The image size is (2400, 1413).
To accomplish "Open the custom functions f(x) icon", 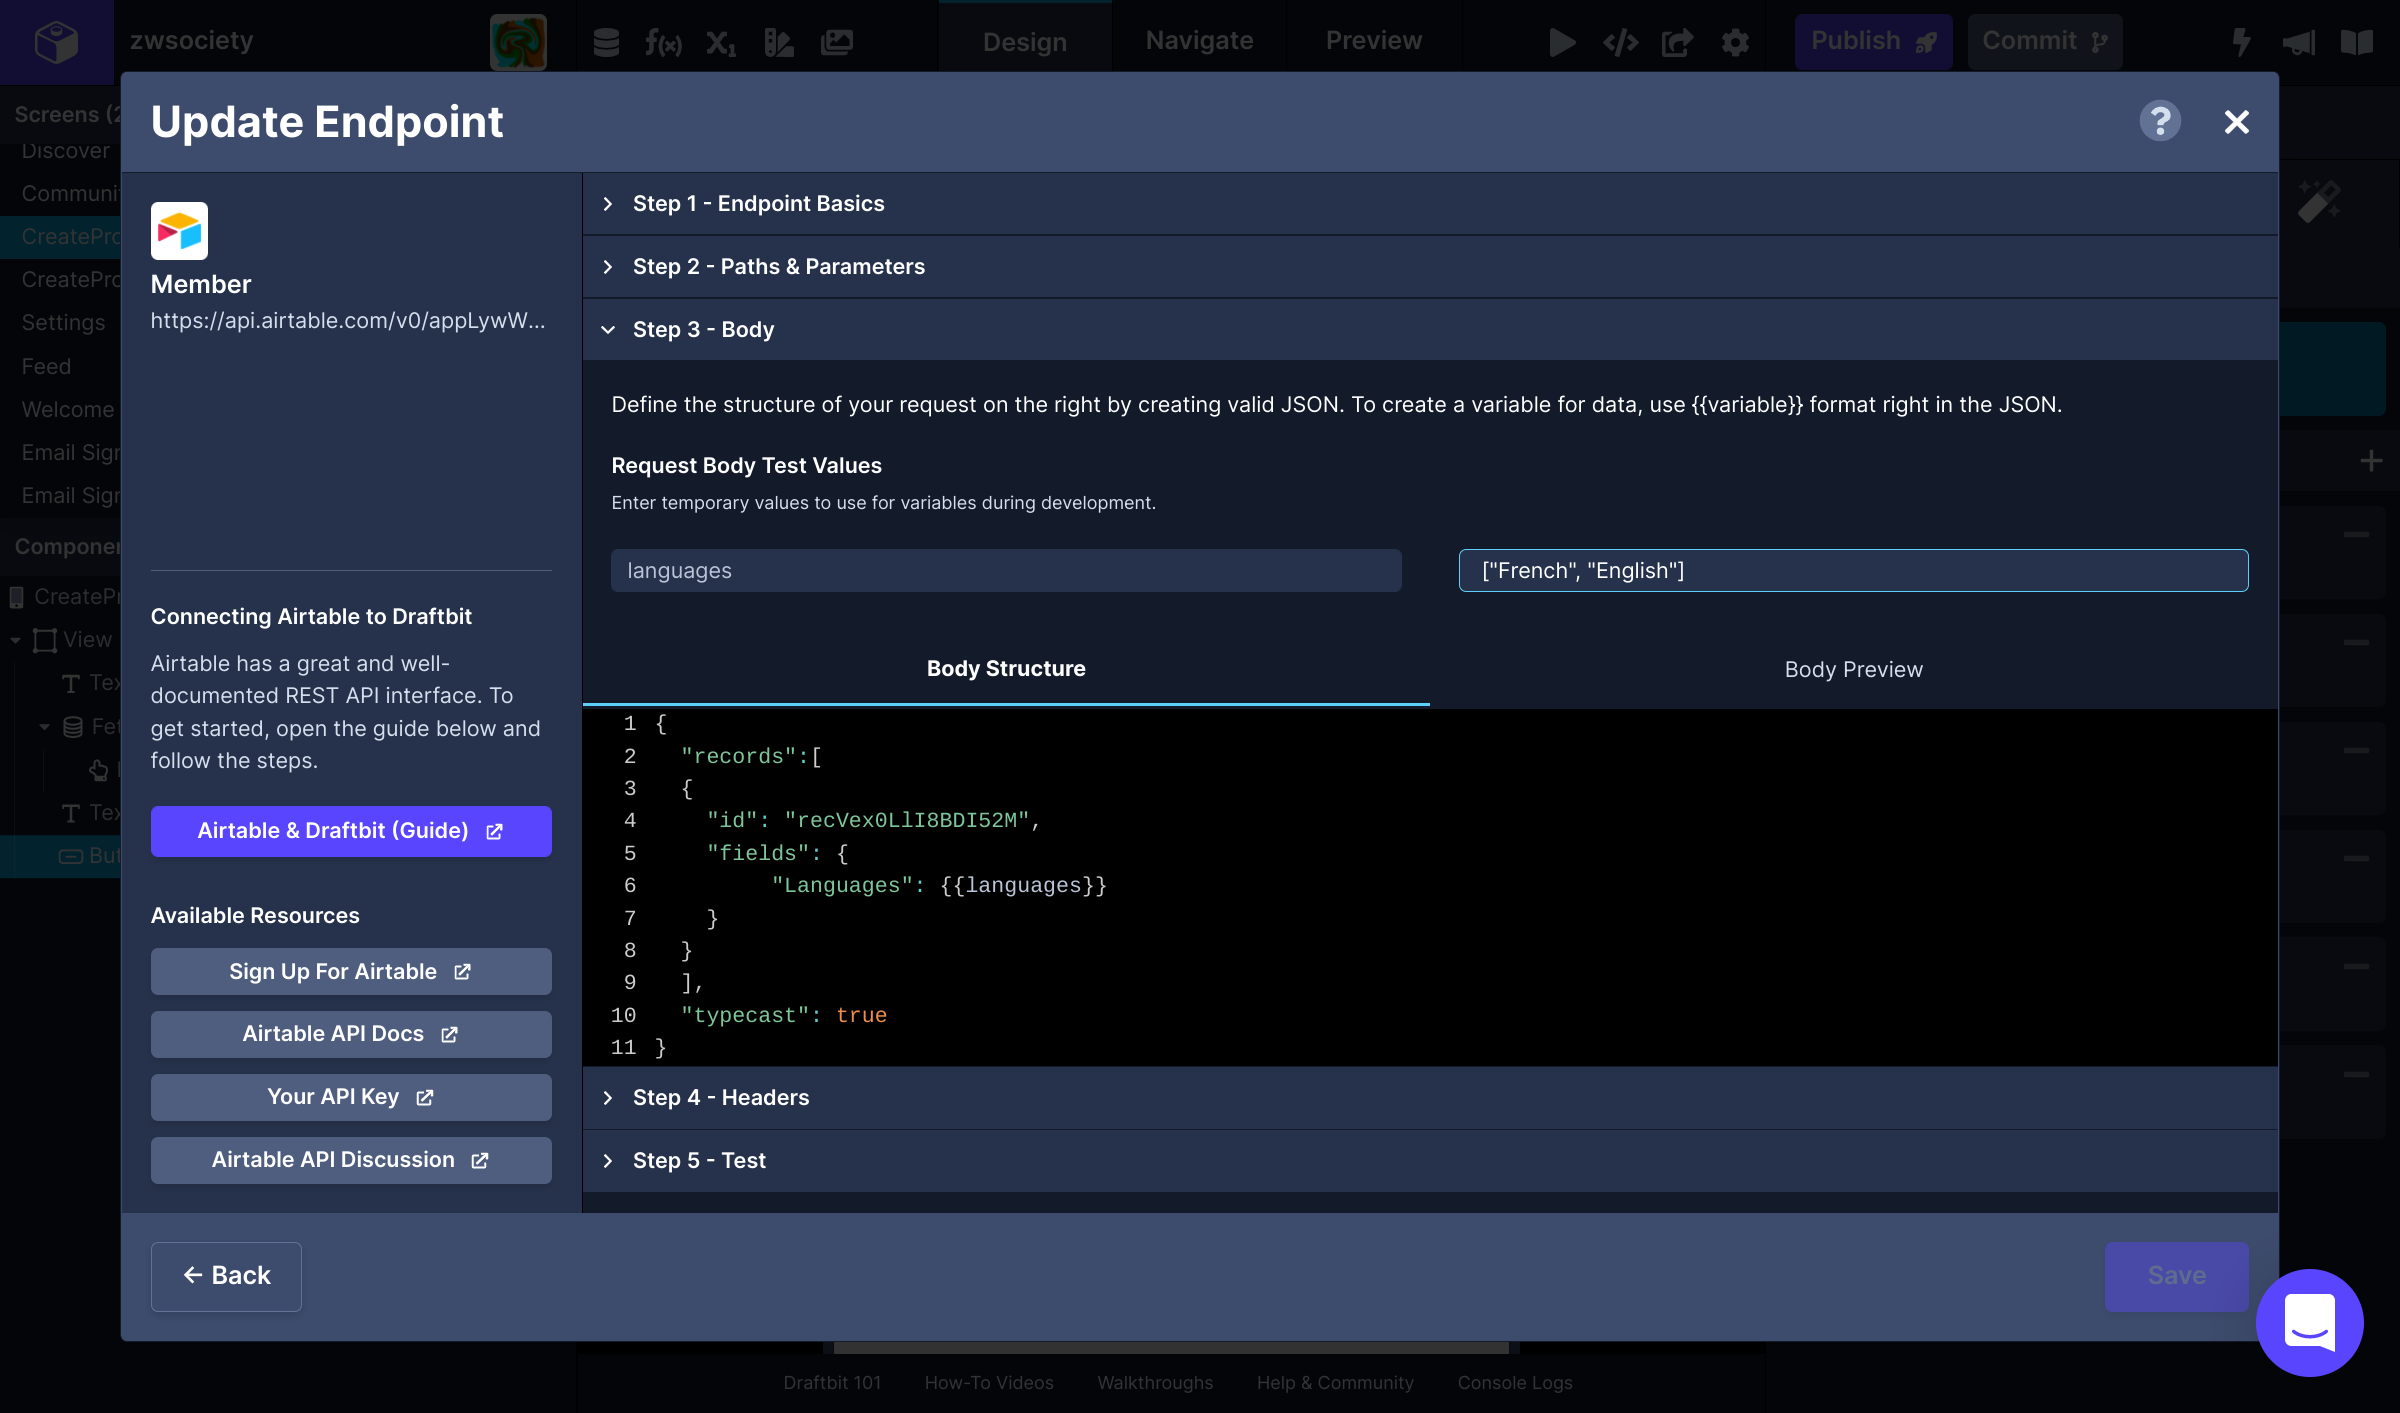I will (663, 42).
